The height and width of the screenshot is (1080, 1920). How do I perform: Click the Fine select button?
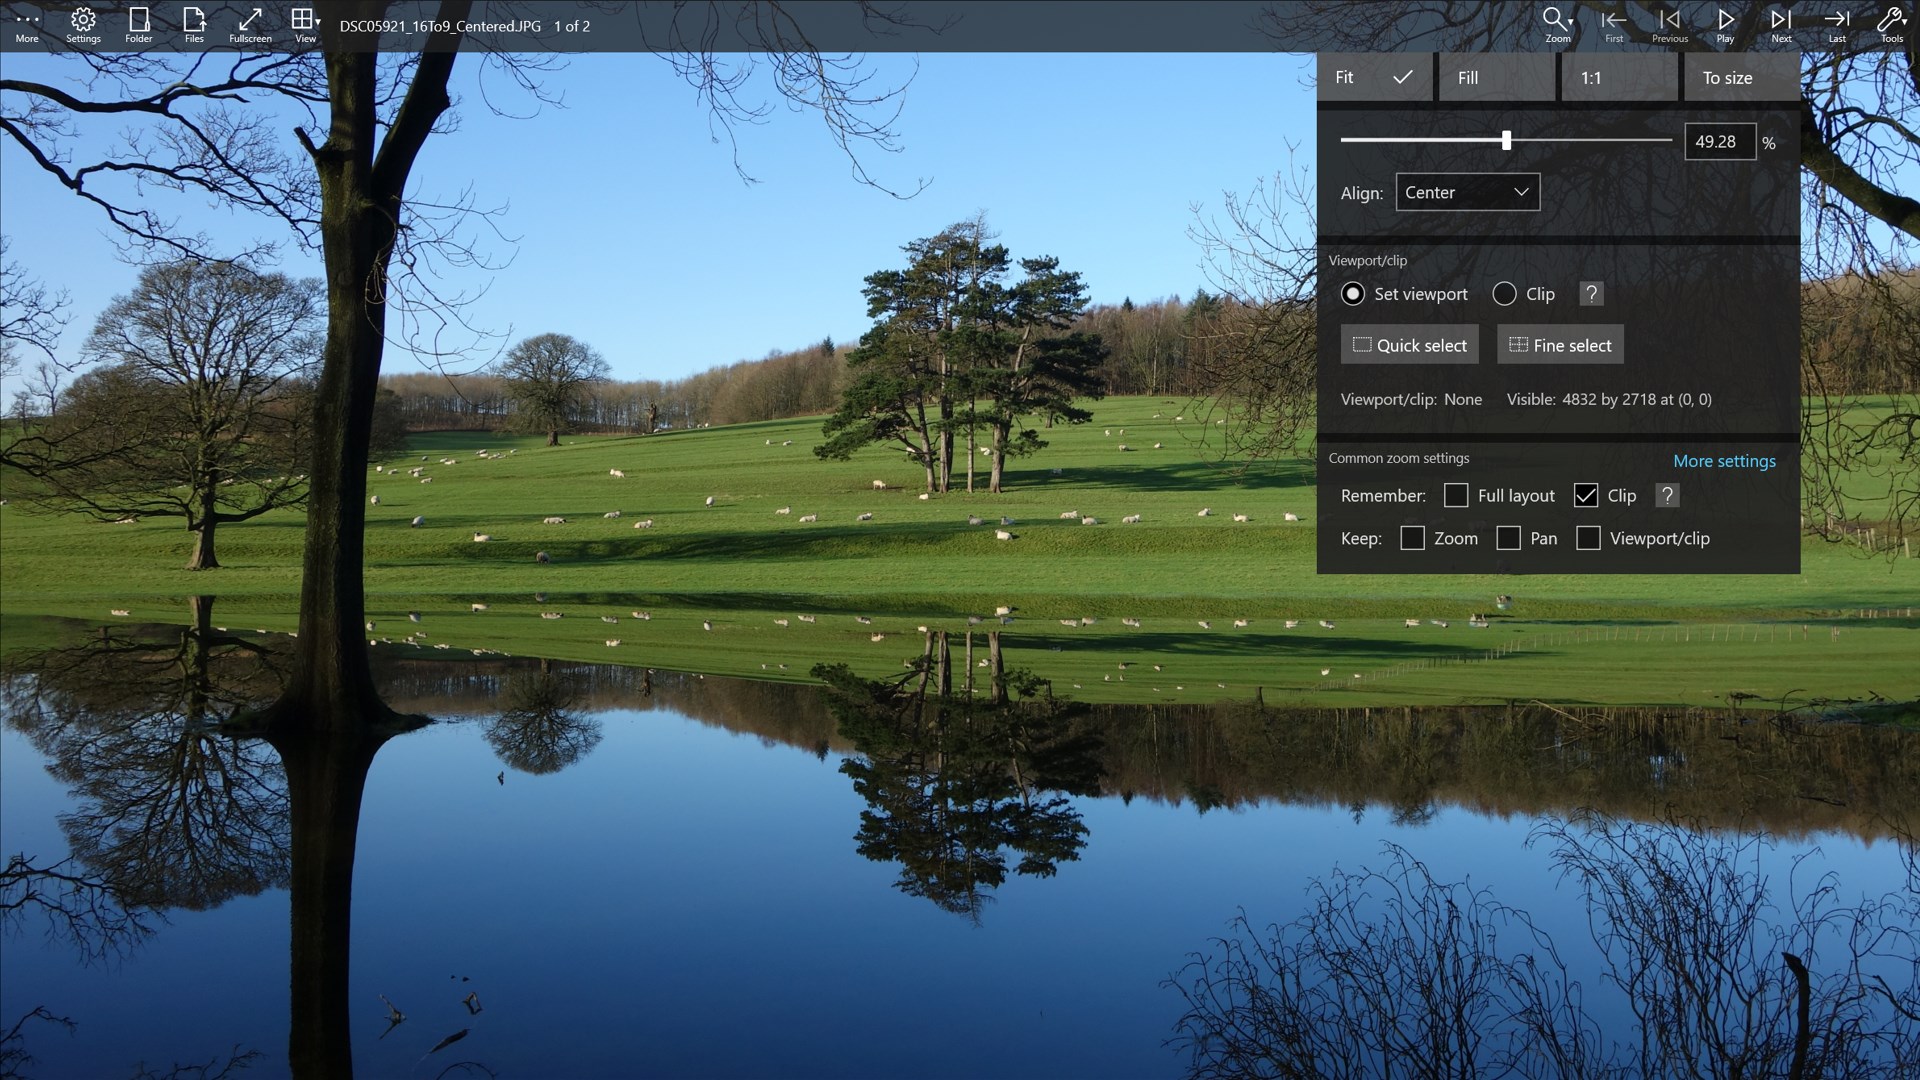tap(1559, 344)
